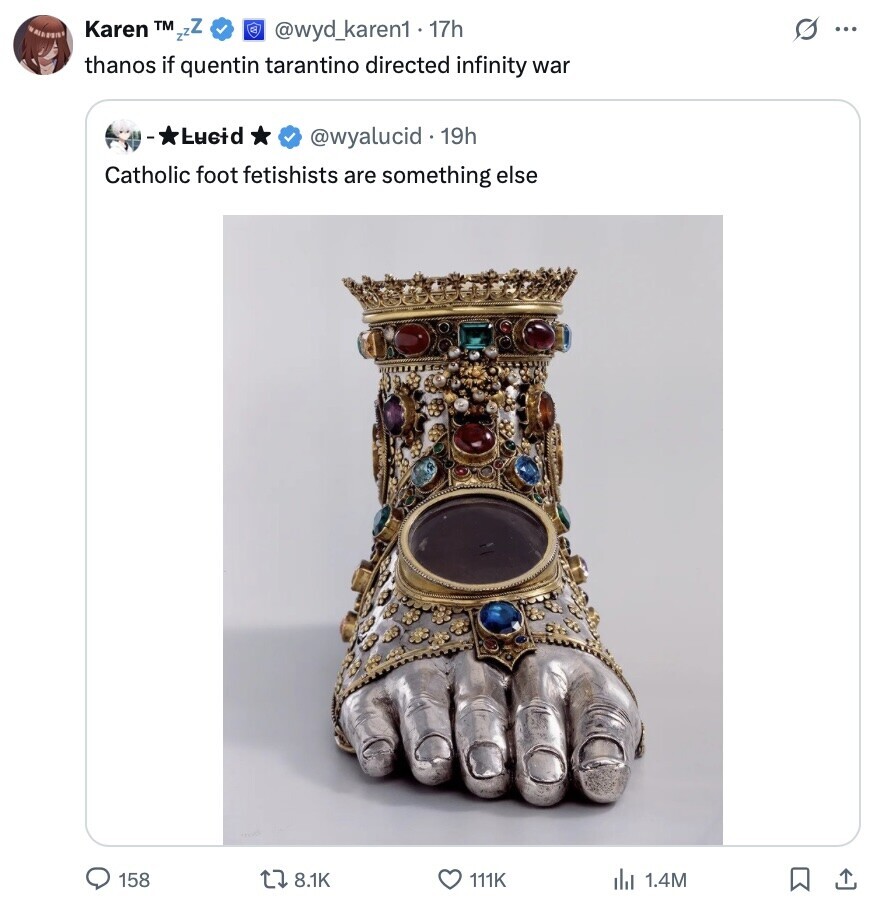878x902 pixels.
Task: Click the share icon
Action: coord(846,879)
